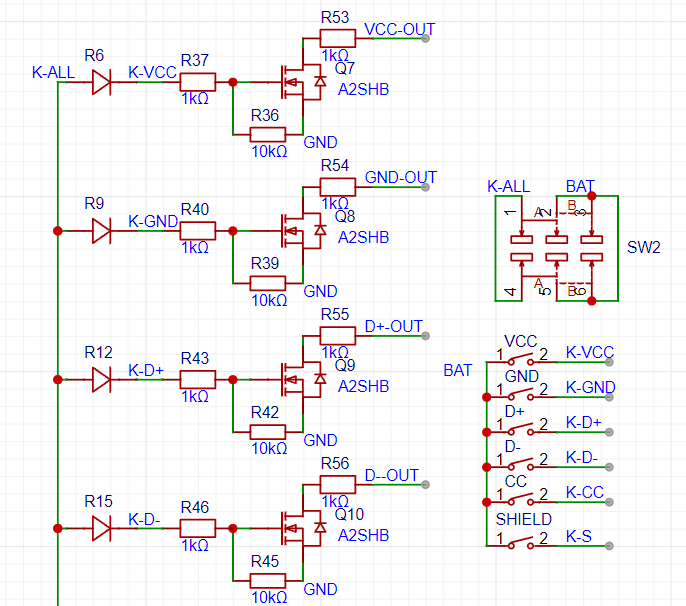Click the GND-OUT net label

[x=401, y=177]
